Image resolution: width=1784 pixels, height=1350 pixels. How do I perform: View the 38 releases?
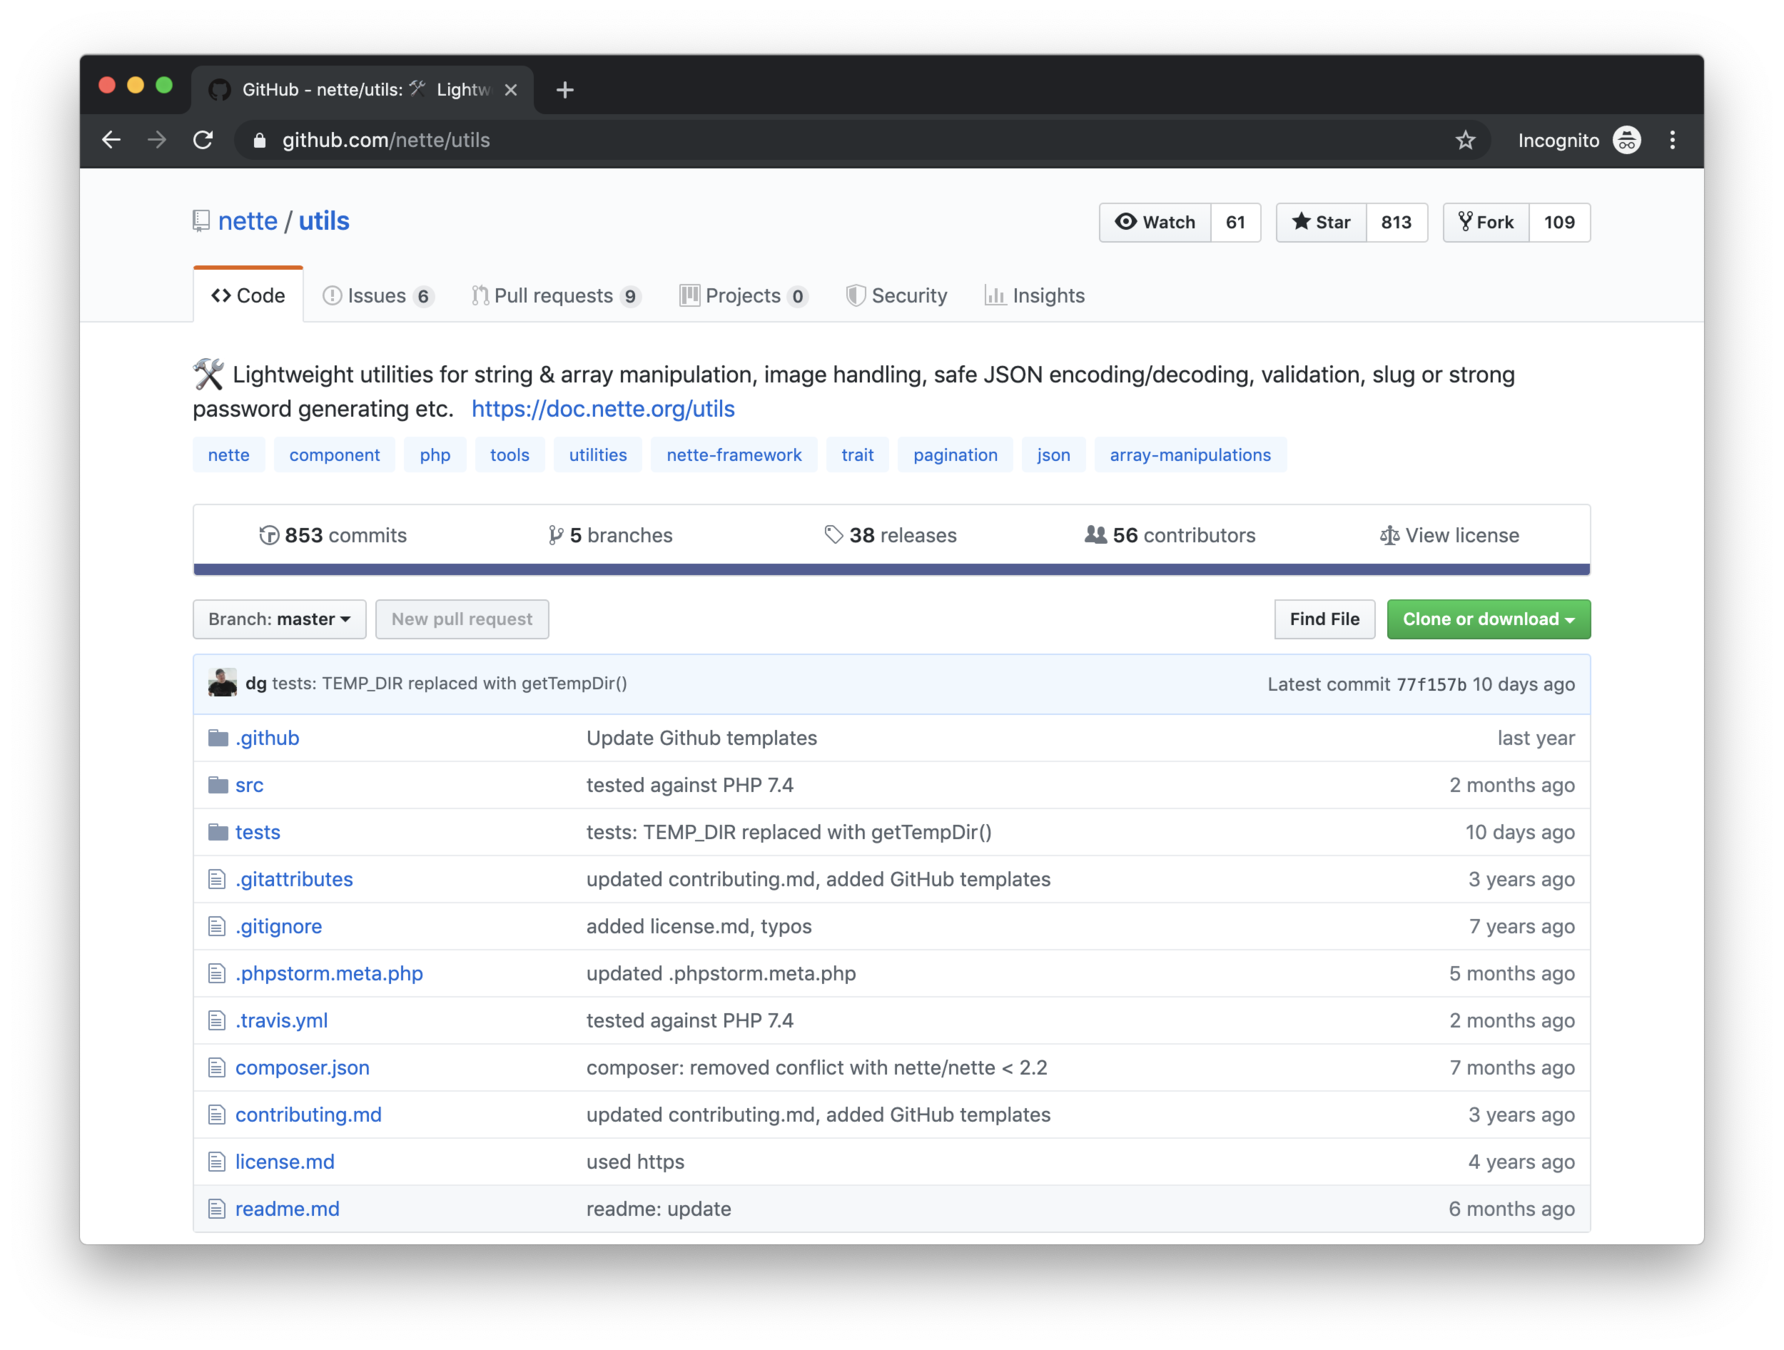pos(890,535)
